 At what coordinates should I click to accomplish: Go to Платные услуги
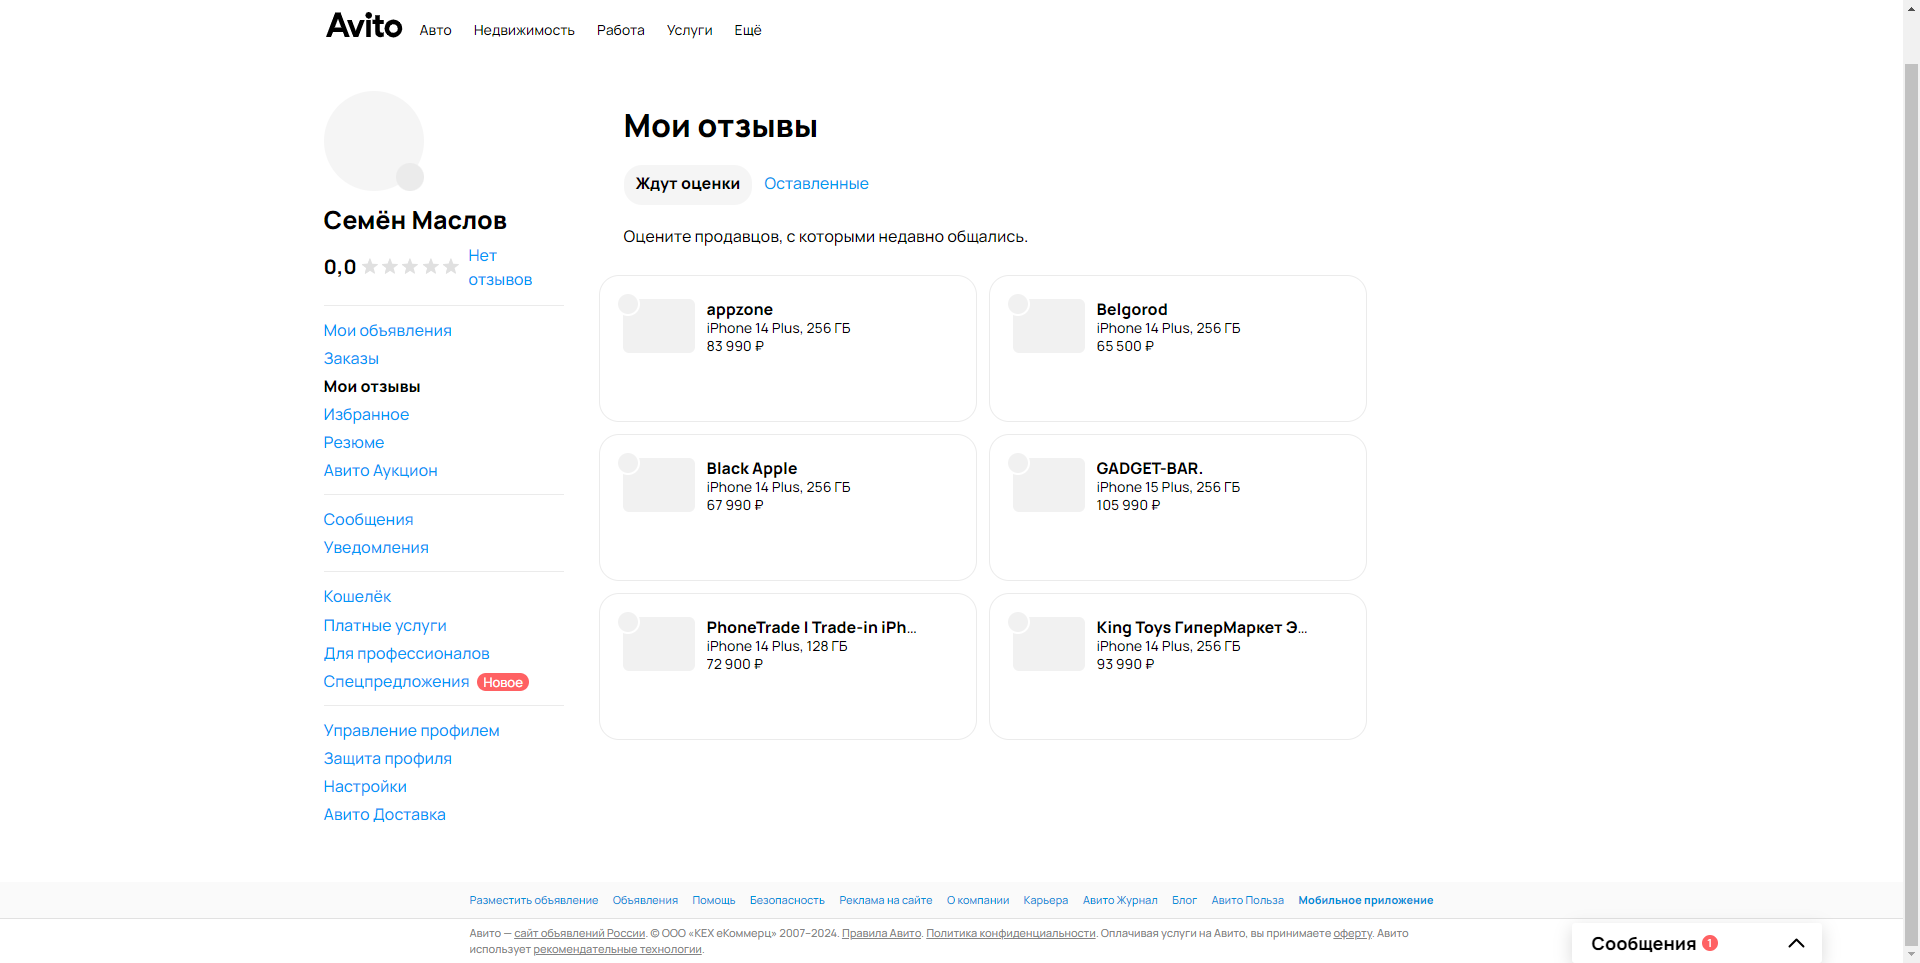[385, 626]
